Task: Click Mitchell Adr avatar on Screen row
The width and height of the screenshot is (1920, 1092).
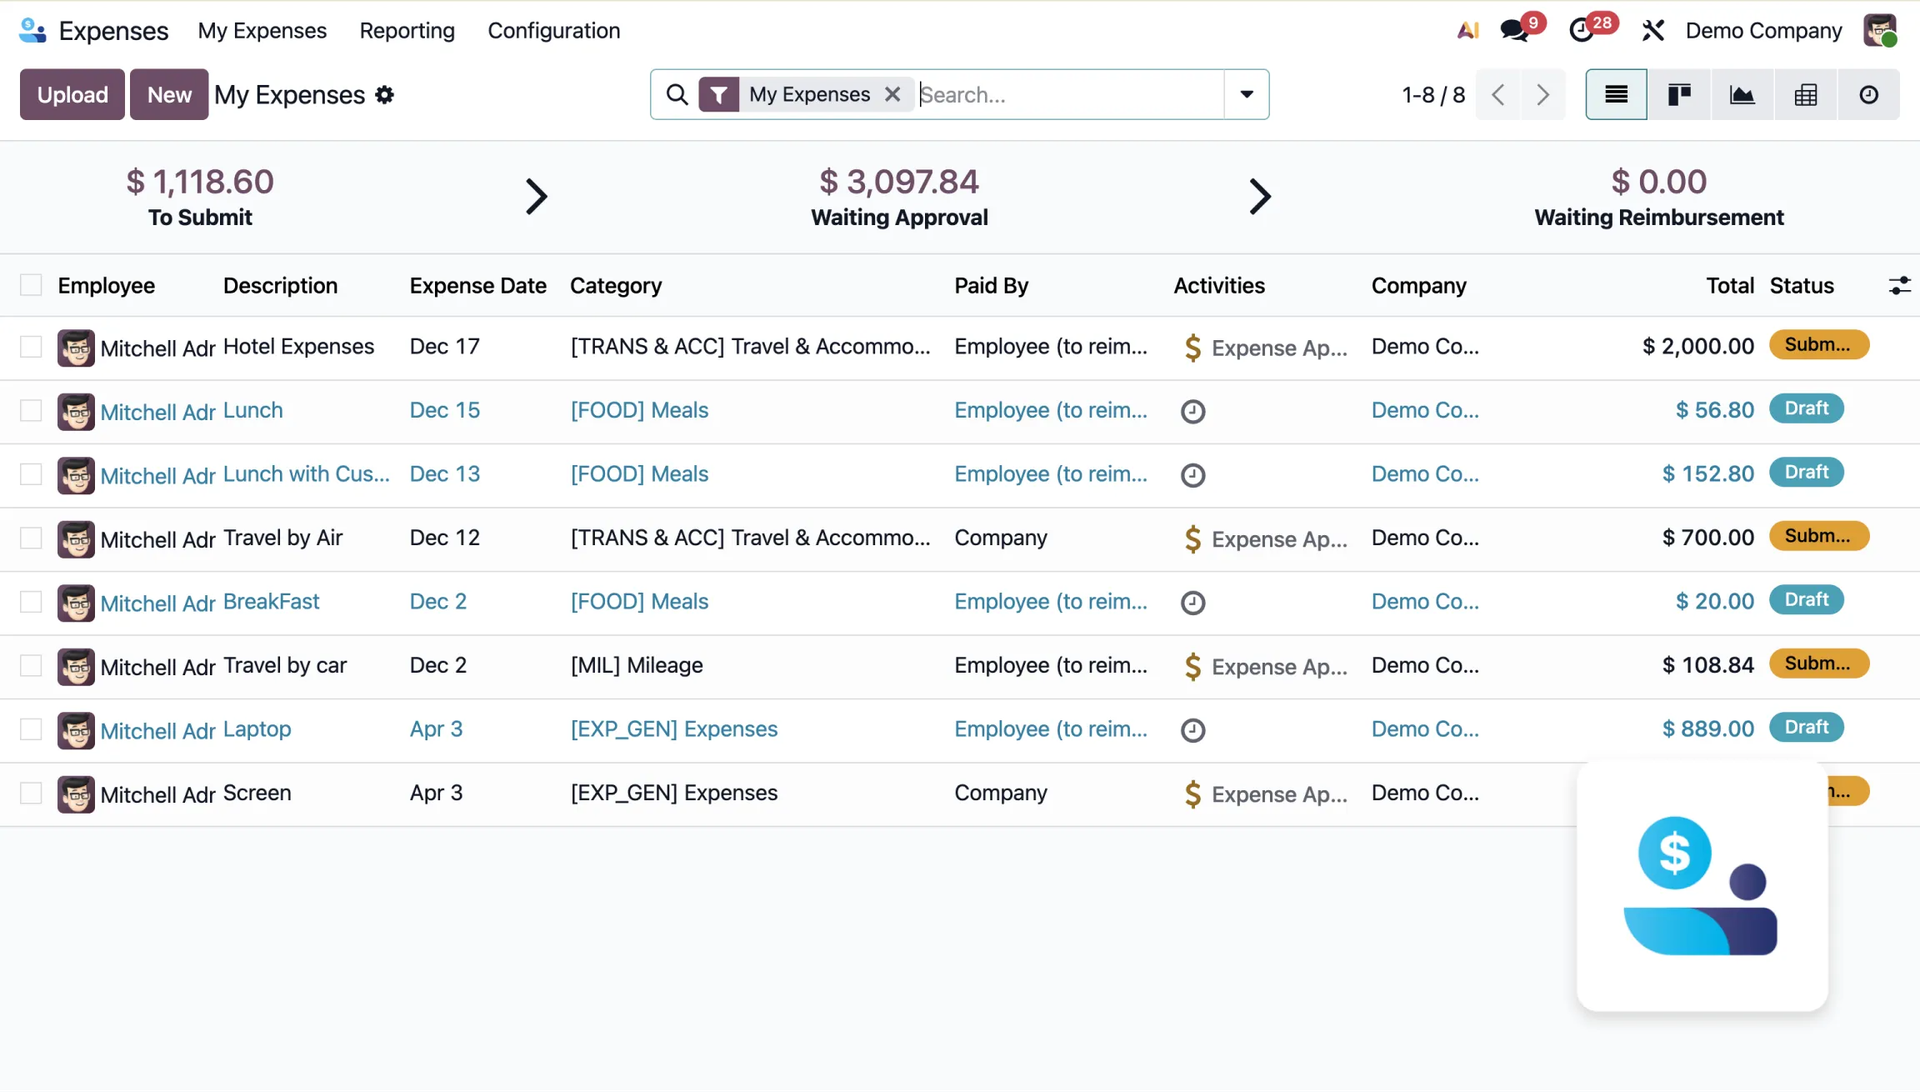Action: coord(76,795)
